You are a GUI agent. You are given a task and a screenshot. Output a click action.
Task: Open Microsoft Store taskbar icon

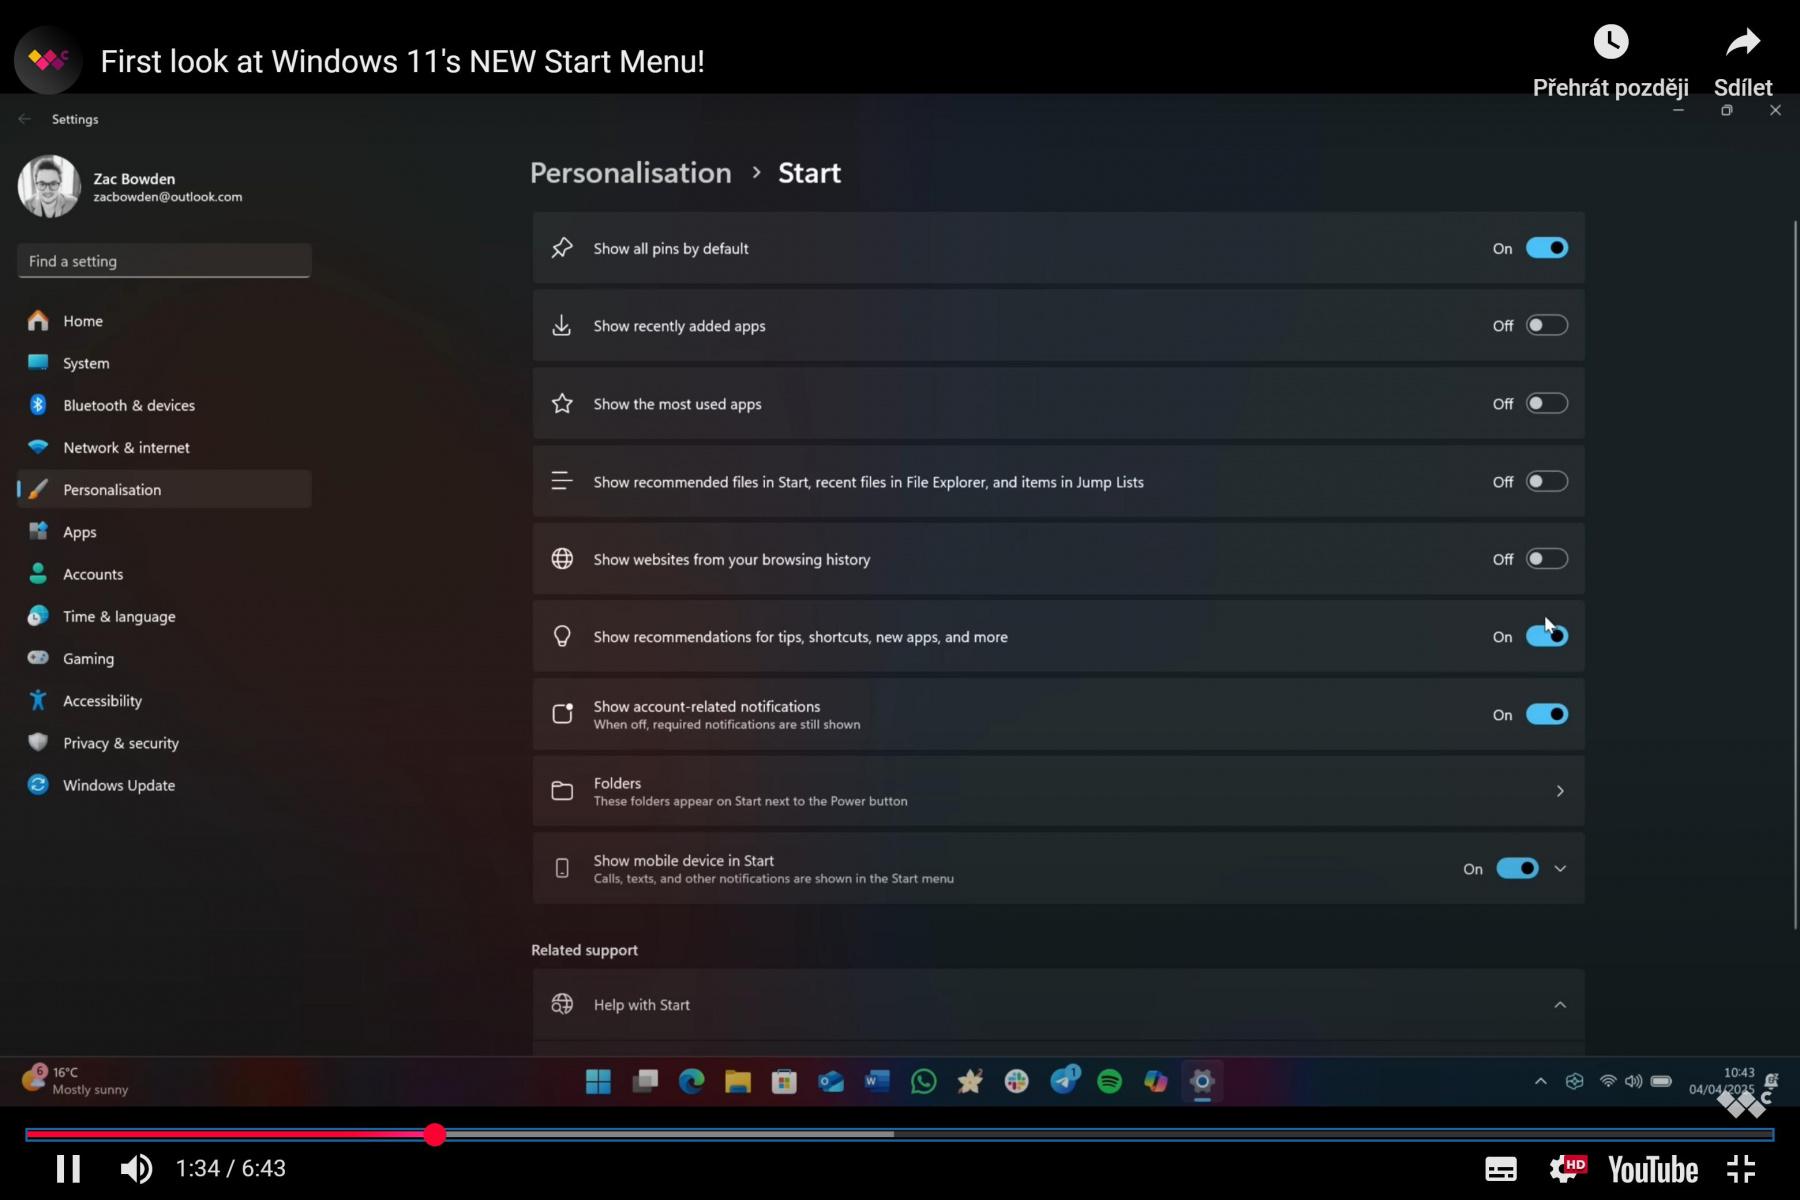click(784, 1081)
